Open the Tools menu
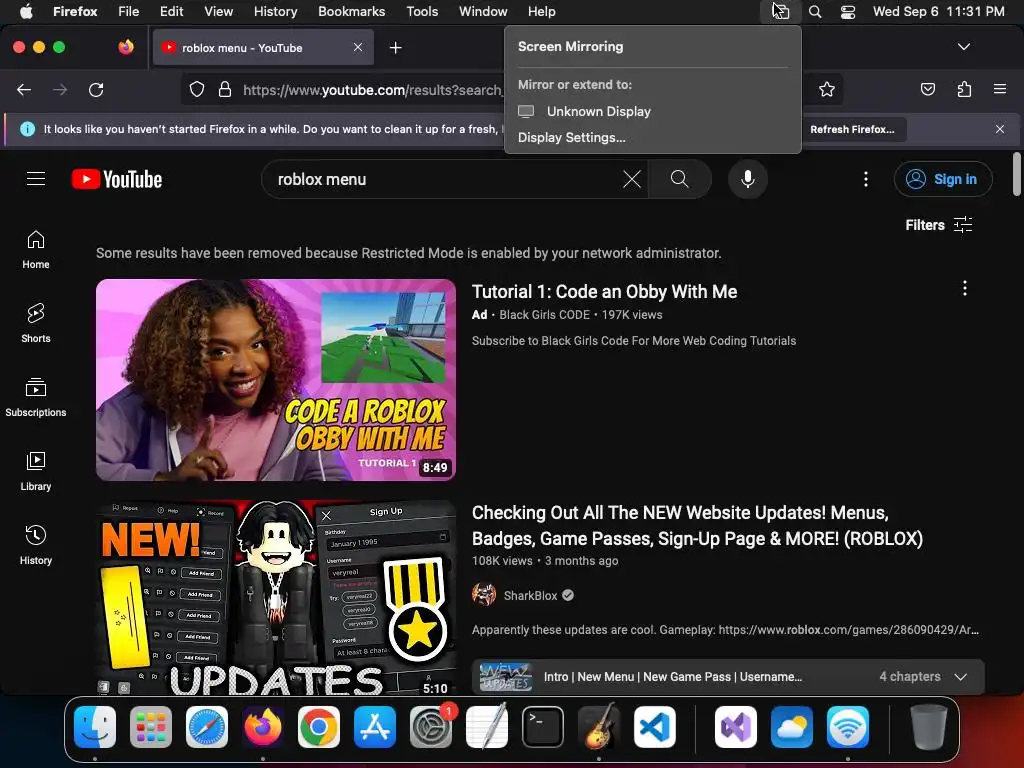Image resolution: width=1024 pixels, height=768 pixels. pyautogui.click(x=422, y=12)
